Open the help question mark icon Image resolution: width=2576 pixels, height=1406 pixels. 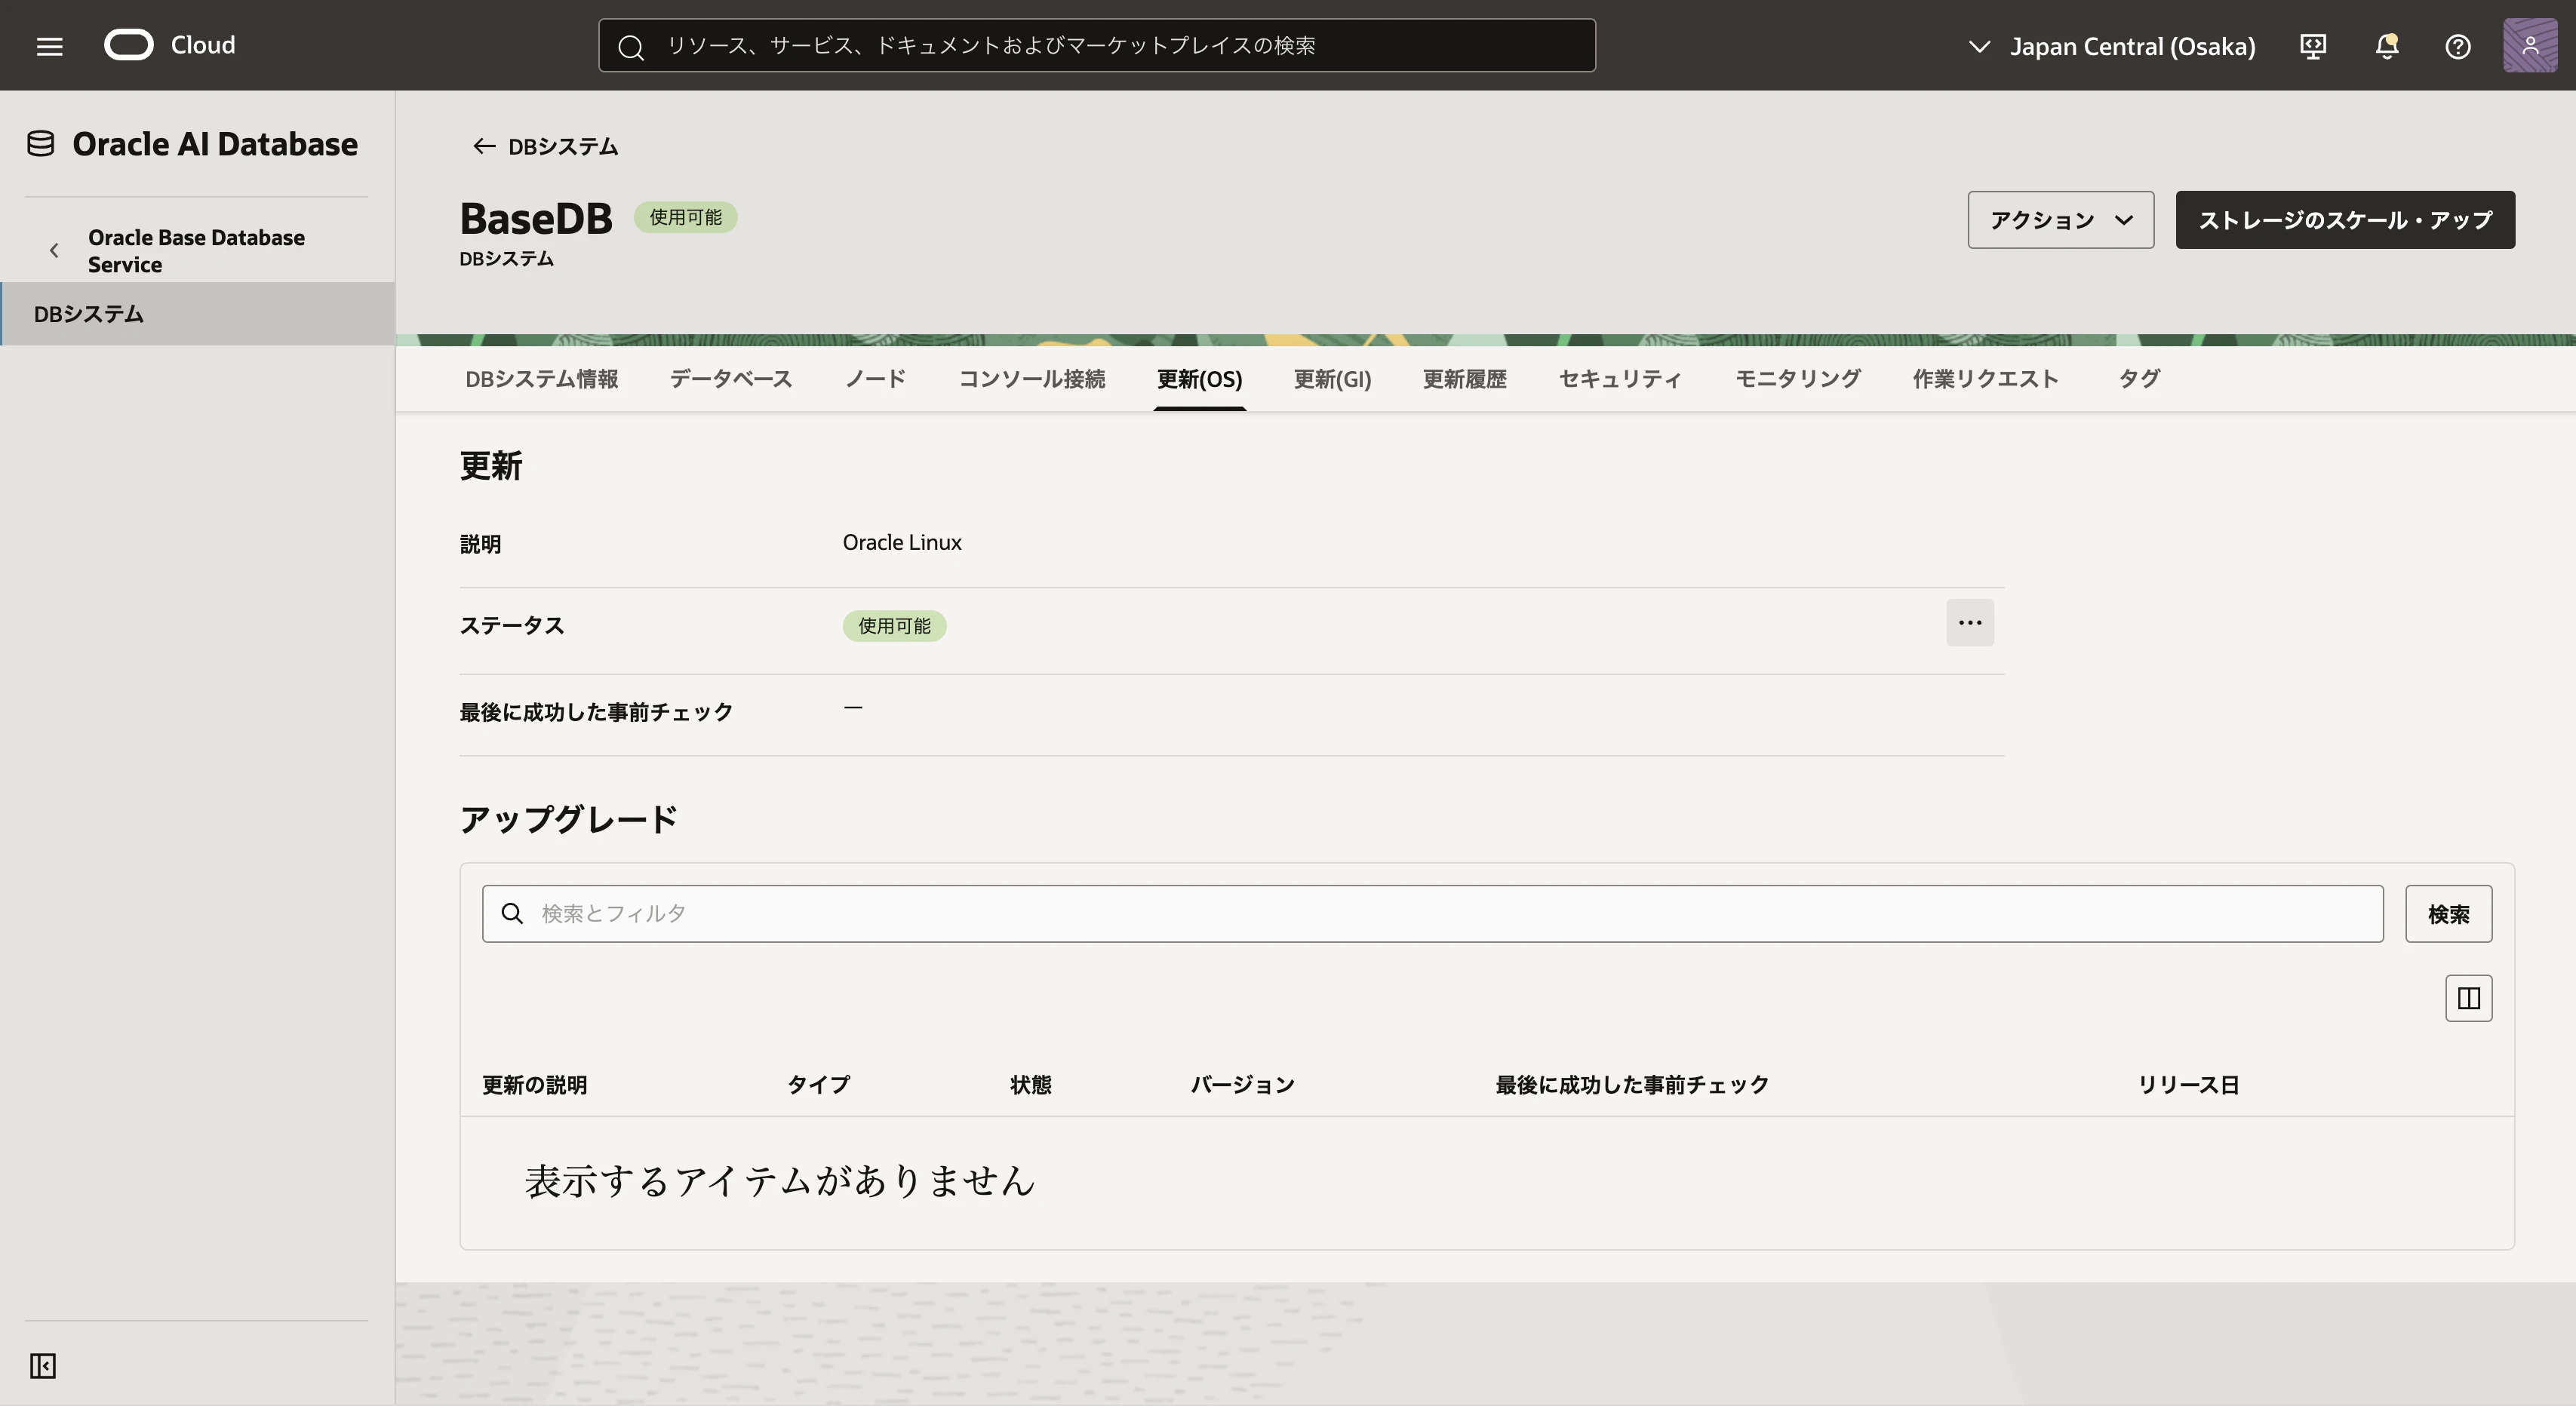pyautogui.click(x=2458, y=46)
